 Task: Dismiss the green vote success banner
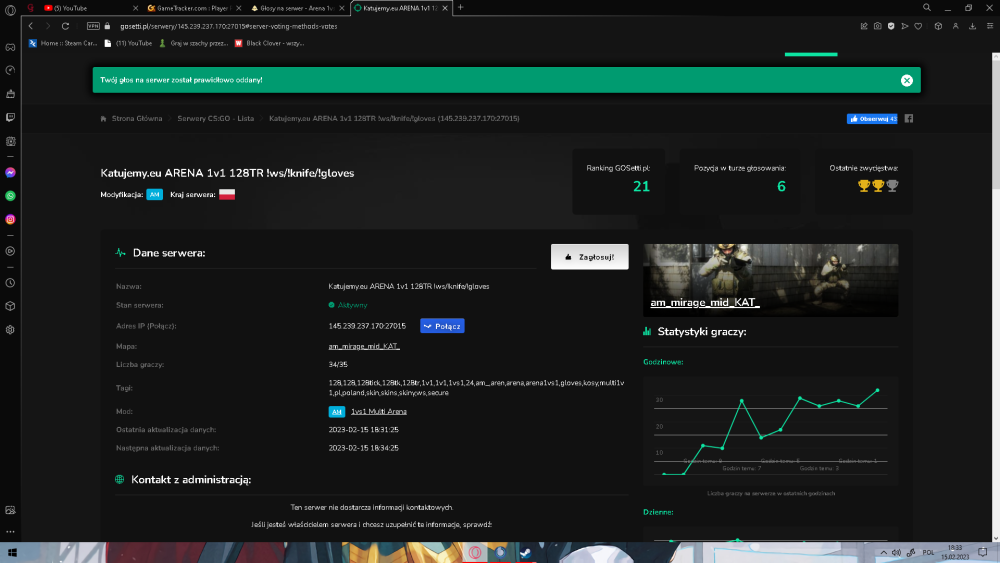click(906, 80)
